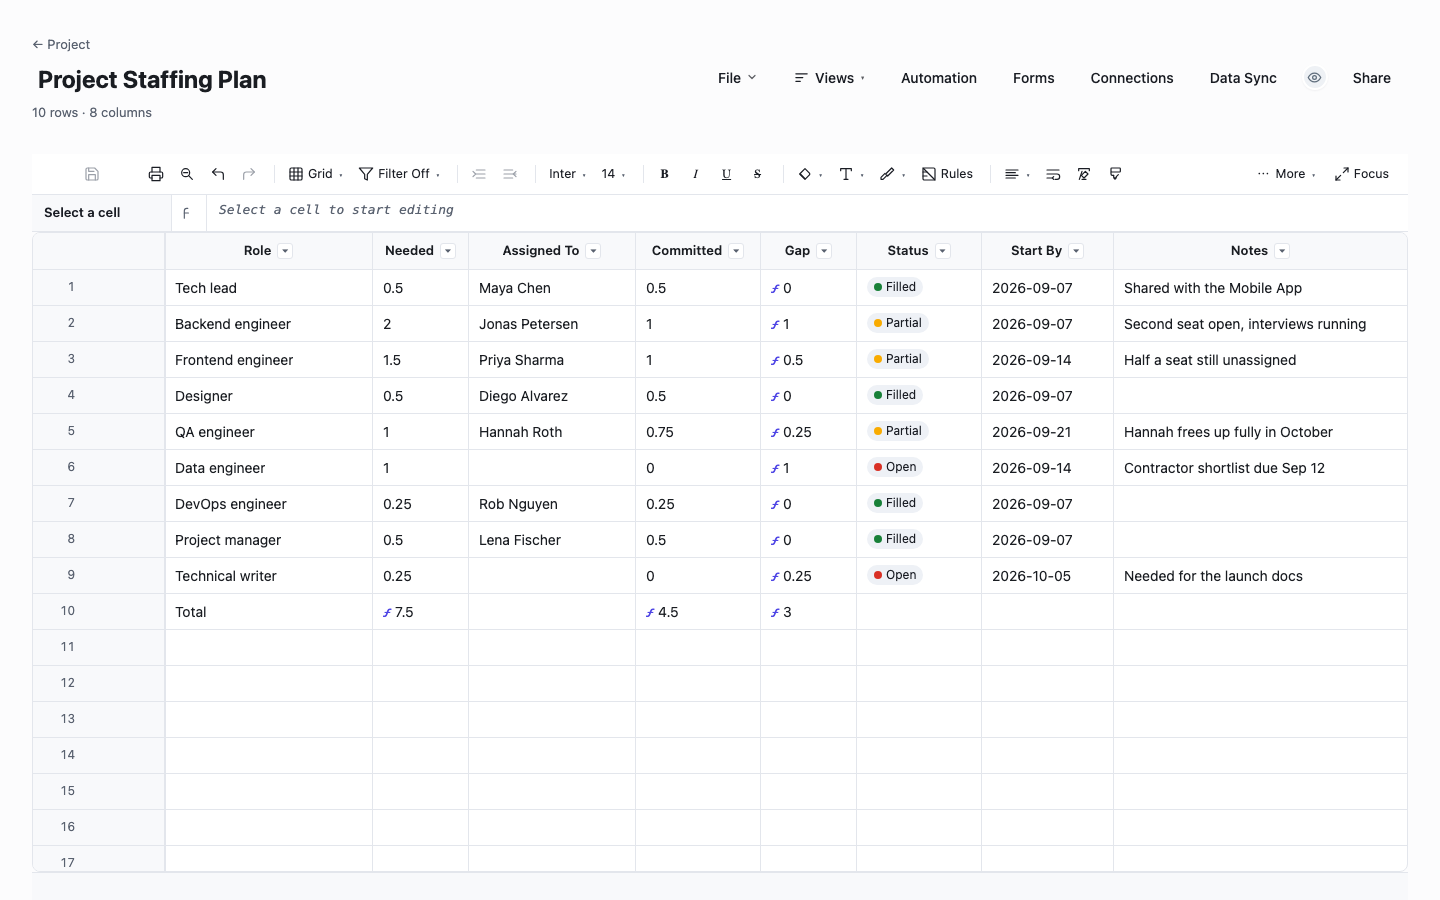Select Partial status for Backend engineer
Viewport: 1440px width, 900px height.
tap(898, 323)
